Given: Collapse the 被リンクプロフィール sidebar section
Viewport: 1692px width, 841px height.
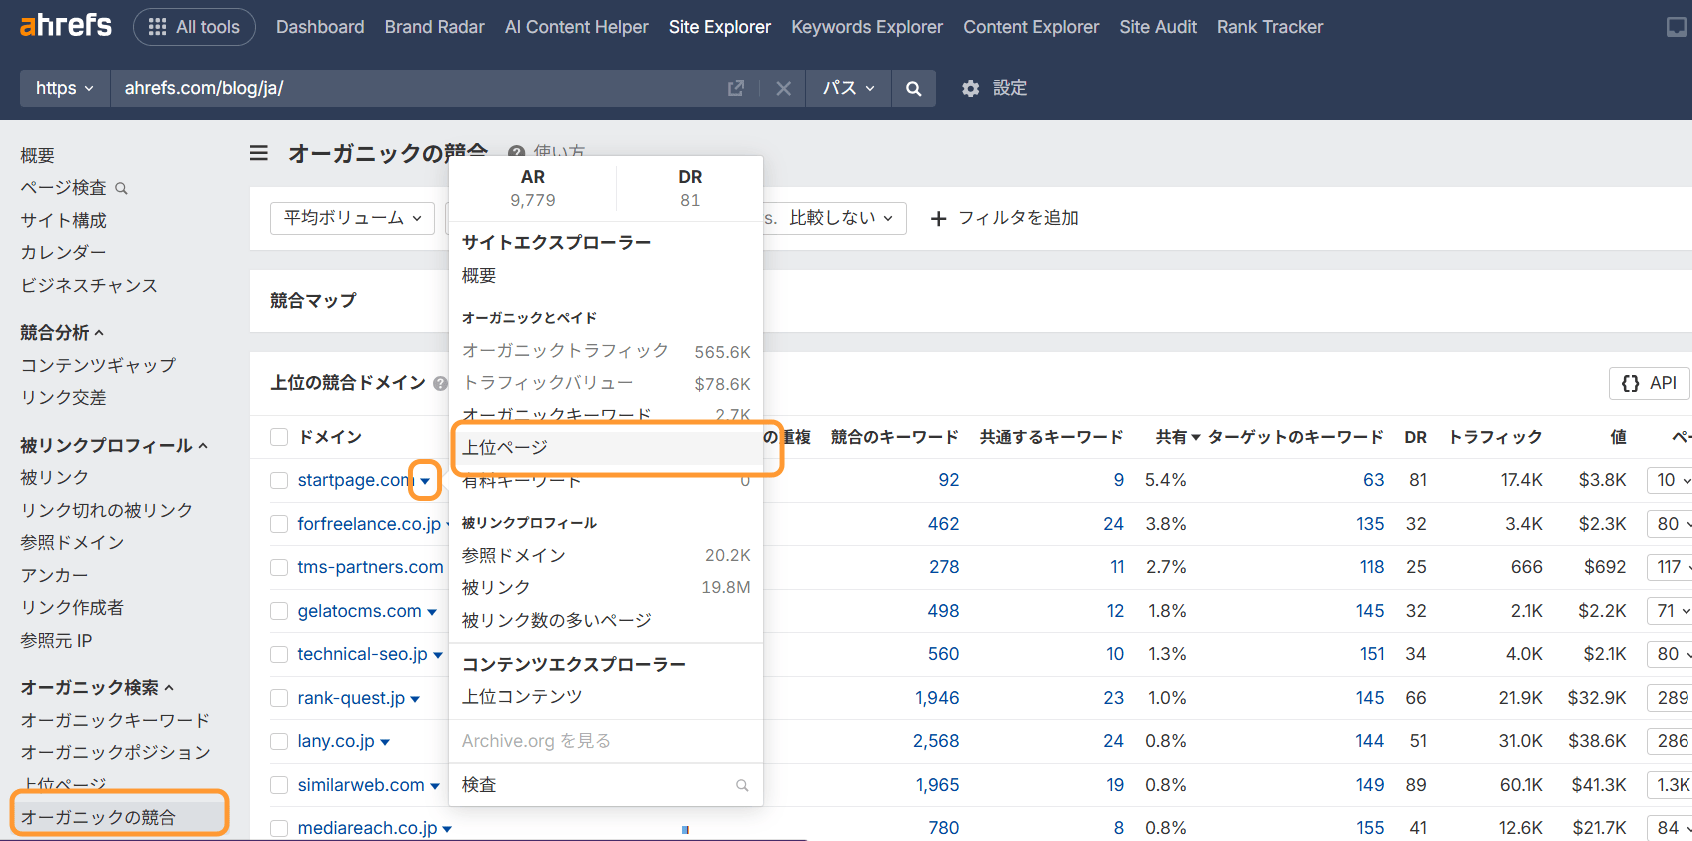Looking at the screenshot, I should click(114, 446).
